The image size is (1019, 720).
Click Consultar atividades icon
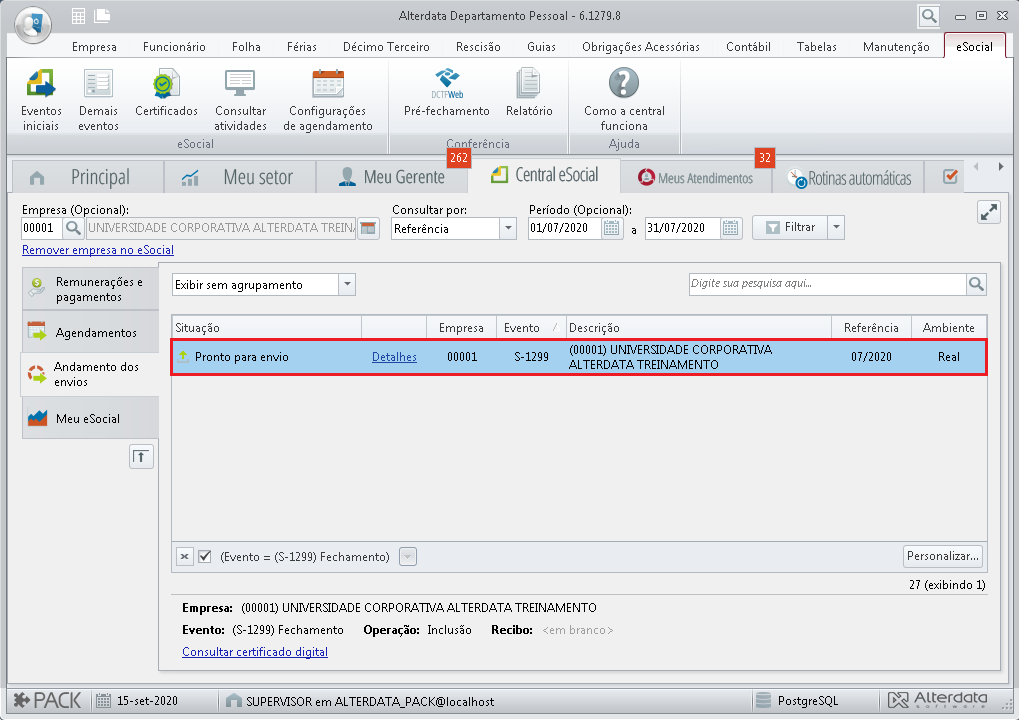pos(240,99)
